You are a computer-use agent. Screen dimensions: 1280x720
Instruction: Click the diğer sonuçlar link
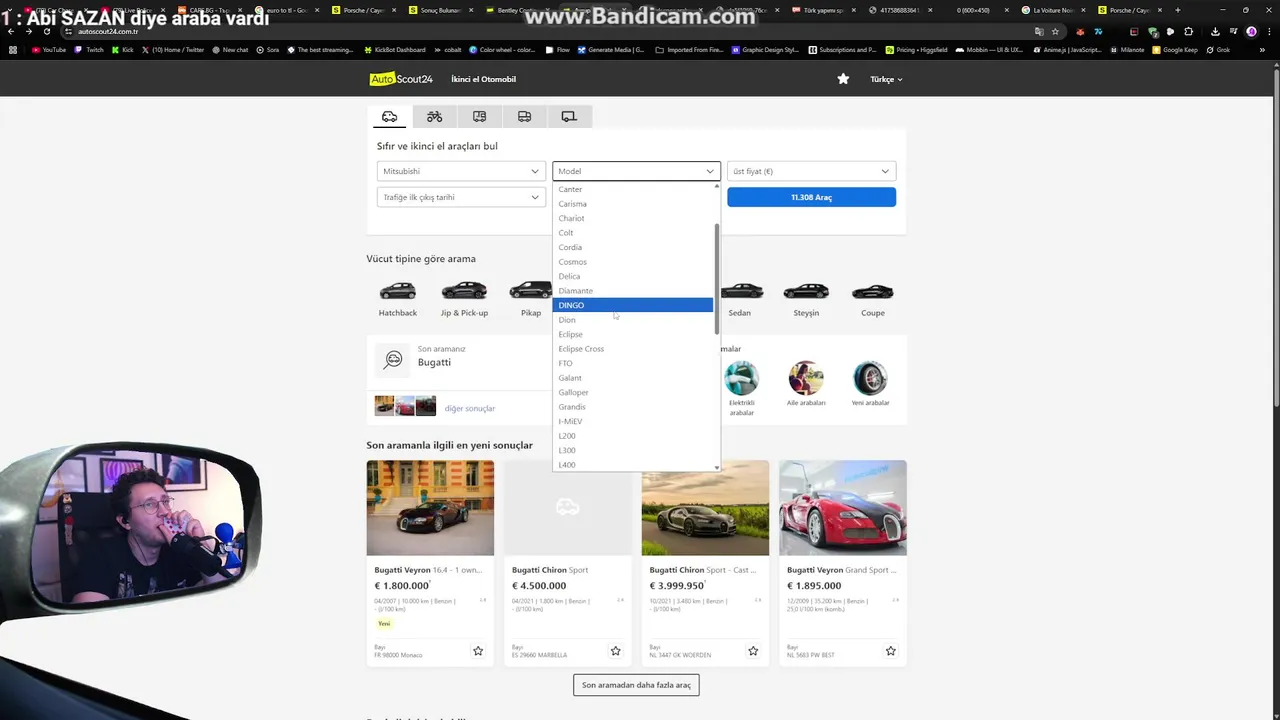(470, 408)
